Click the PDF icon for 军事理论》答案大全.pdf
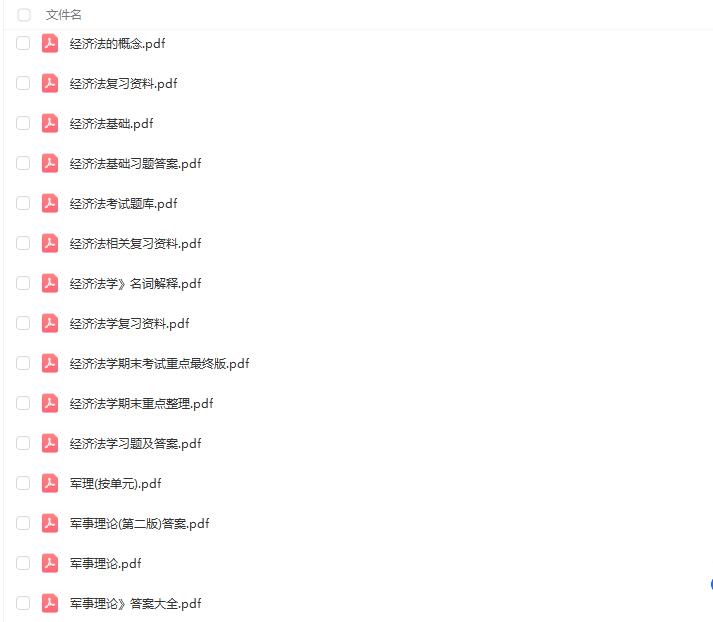 [50, 604]
